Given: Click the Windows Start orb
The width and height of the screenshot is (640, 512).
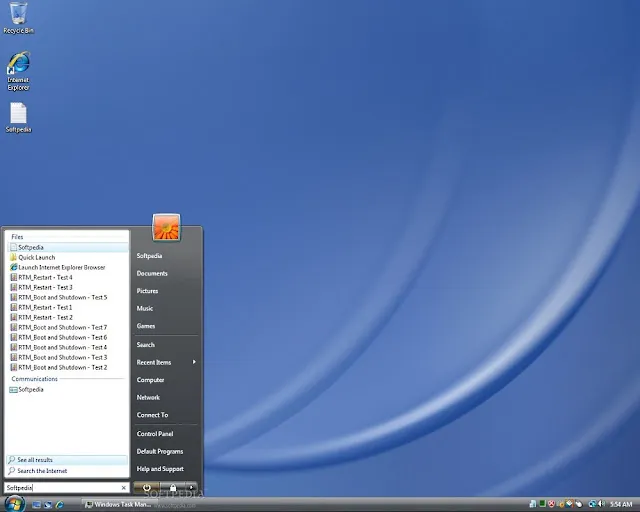Looking at the screenshot, I should click(15, 504).
